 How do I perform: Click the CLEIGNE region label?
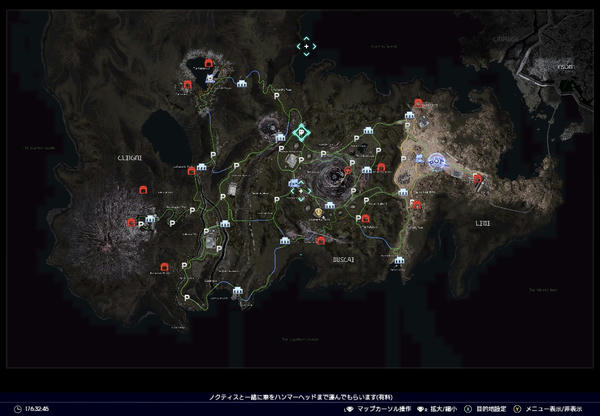(130, 158)
